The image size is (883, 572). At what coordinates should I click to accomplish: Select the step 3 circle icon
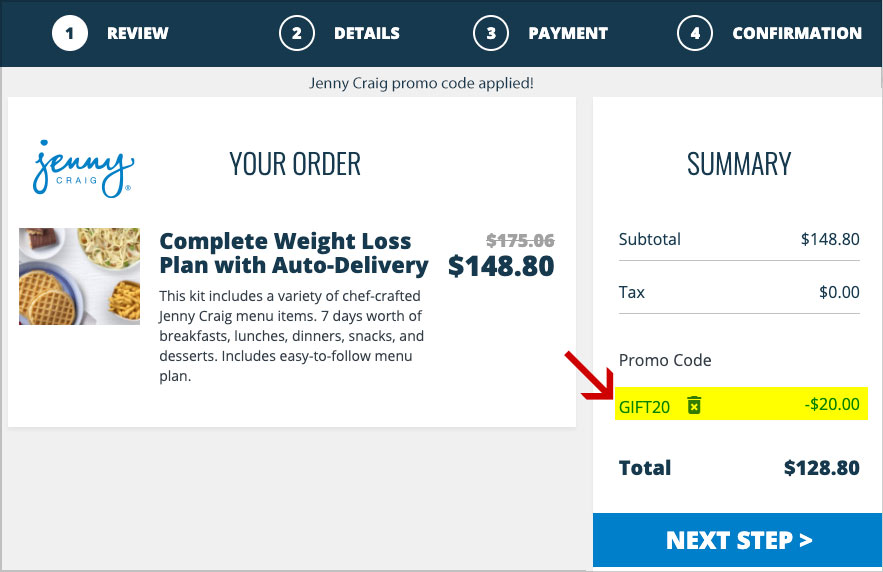click(x=491, y=33)
